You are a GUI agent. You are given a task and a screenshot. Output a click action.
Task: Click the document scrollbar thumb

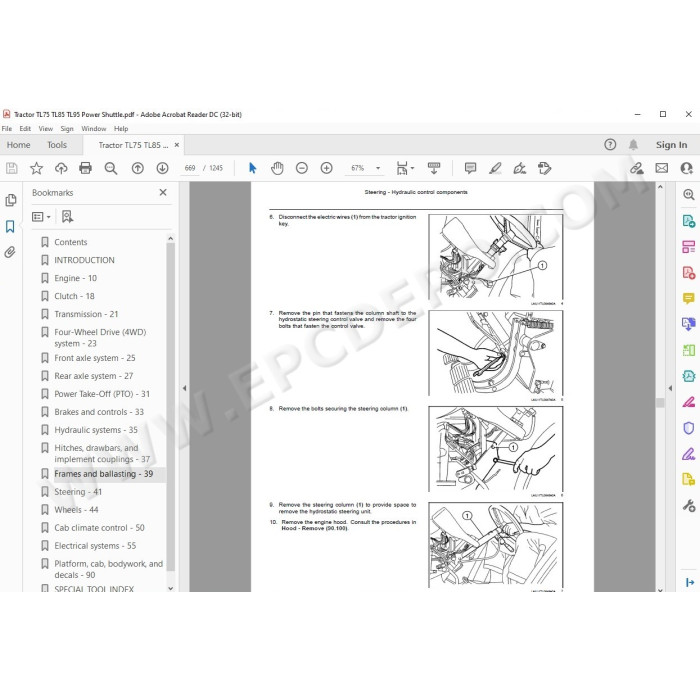pos(660,403)
